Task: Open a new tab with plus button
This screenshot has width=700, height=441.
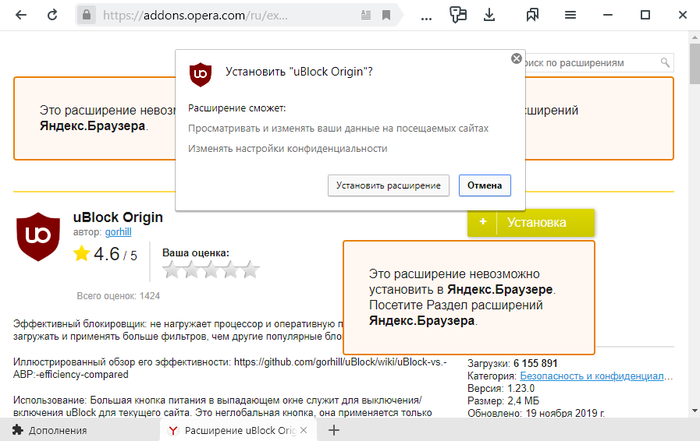Action: (x=334, y=430)
